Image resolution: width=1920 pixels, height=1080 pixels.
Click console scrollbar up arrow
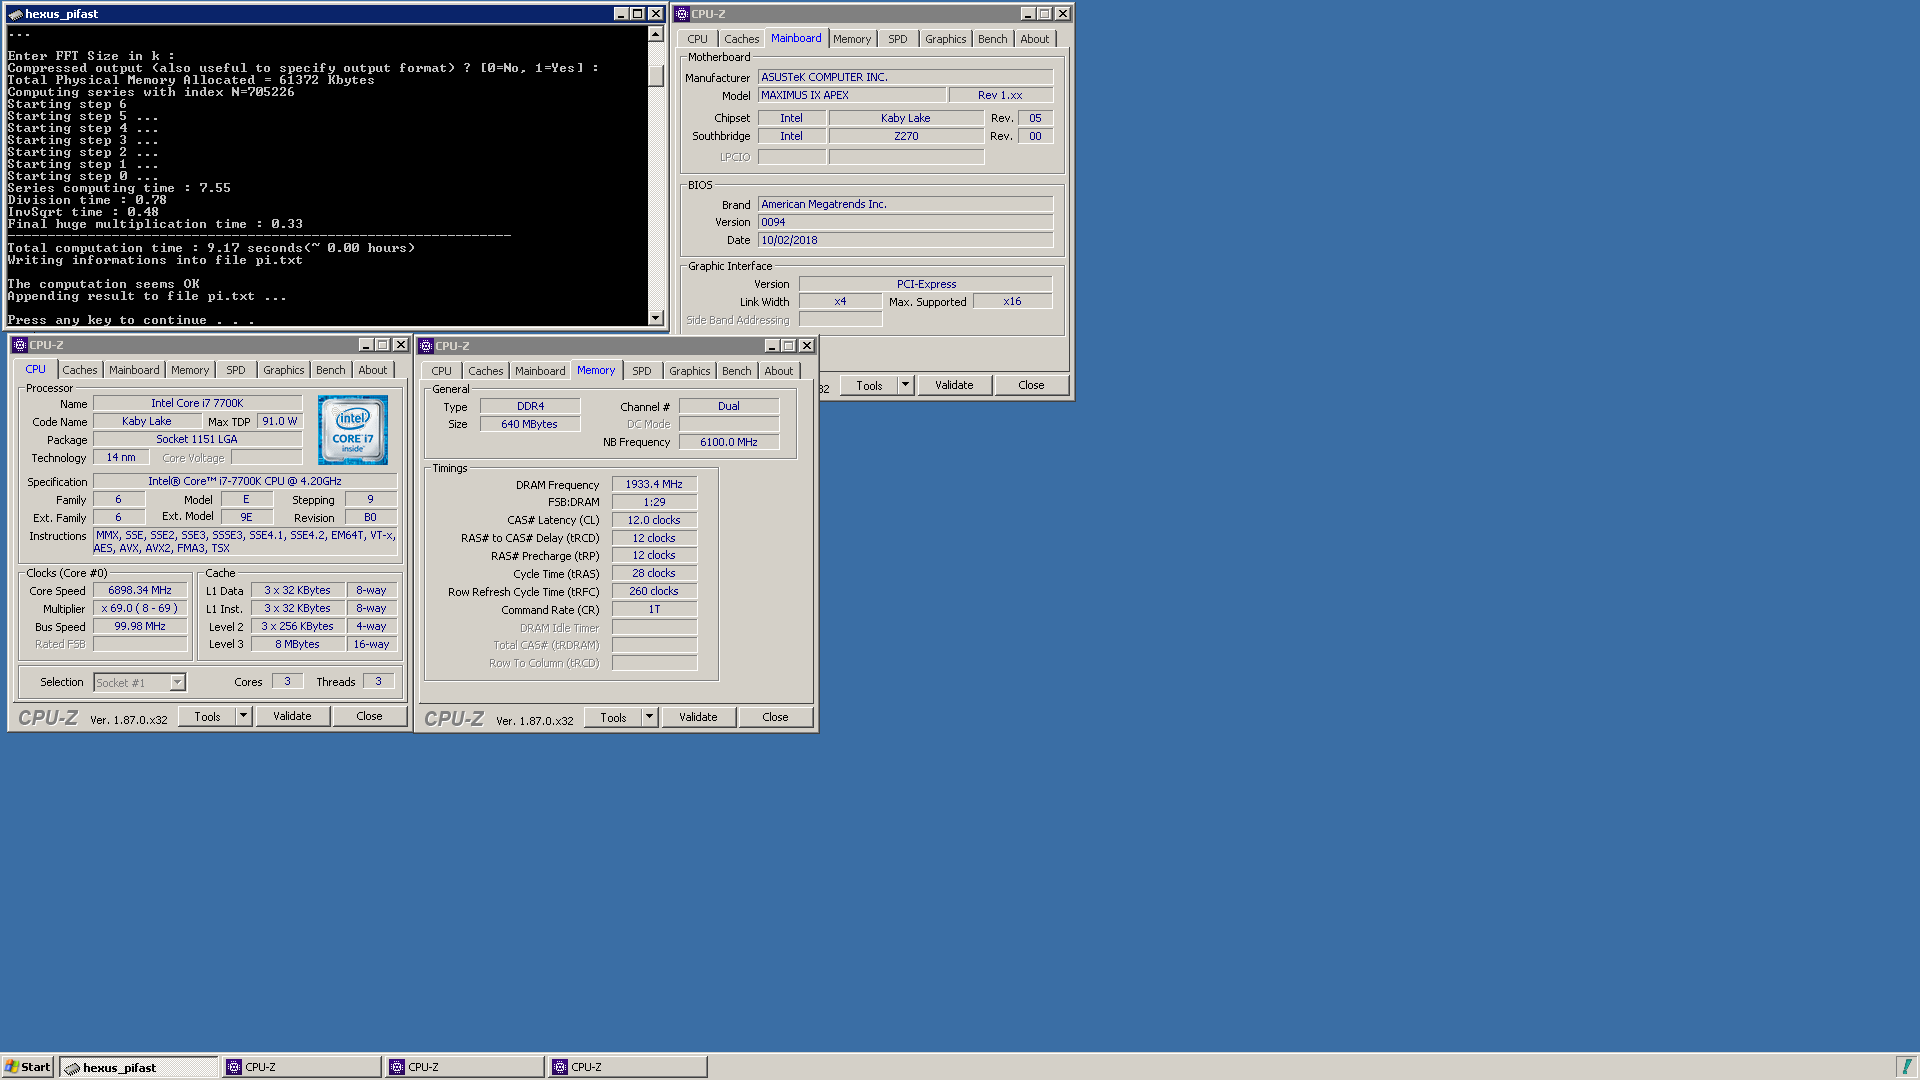click(656, 34)
